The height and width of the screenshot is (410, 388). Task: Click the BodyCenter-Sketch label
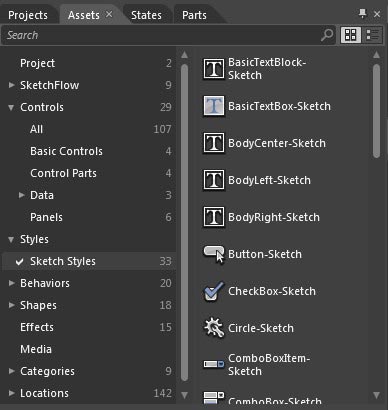point(277,143)
